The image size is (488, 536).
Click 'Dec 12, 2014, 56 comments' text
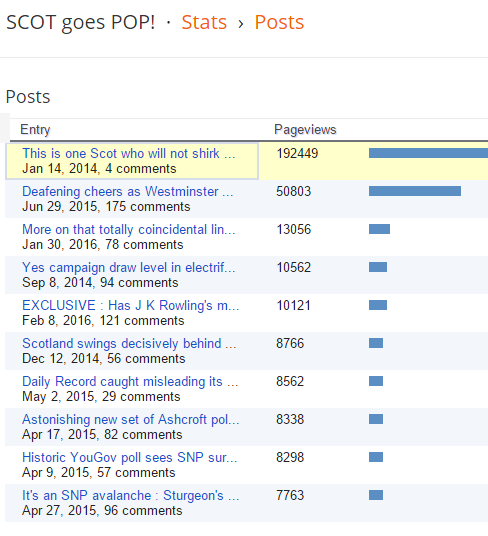point(104,359)
